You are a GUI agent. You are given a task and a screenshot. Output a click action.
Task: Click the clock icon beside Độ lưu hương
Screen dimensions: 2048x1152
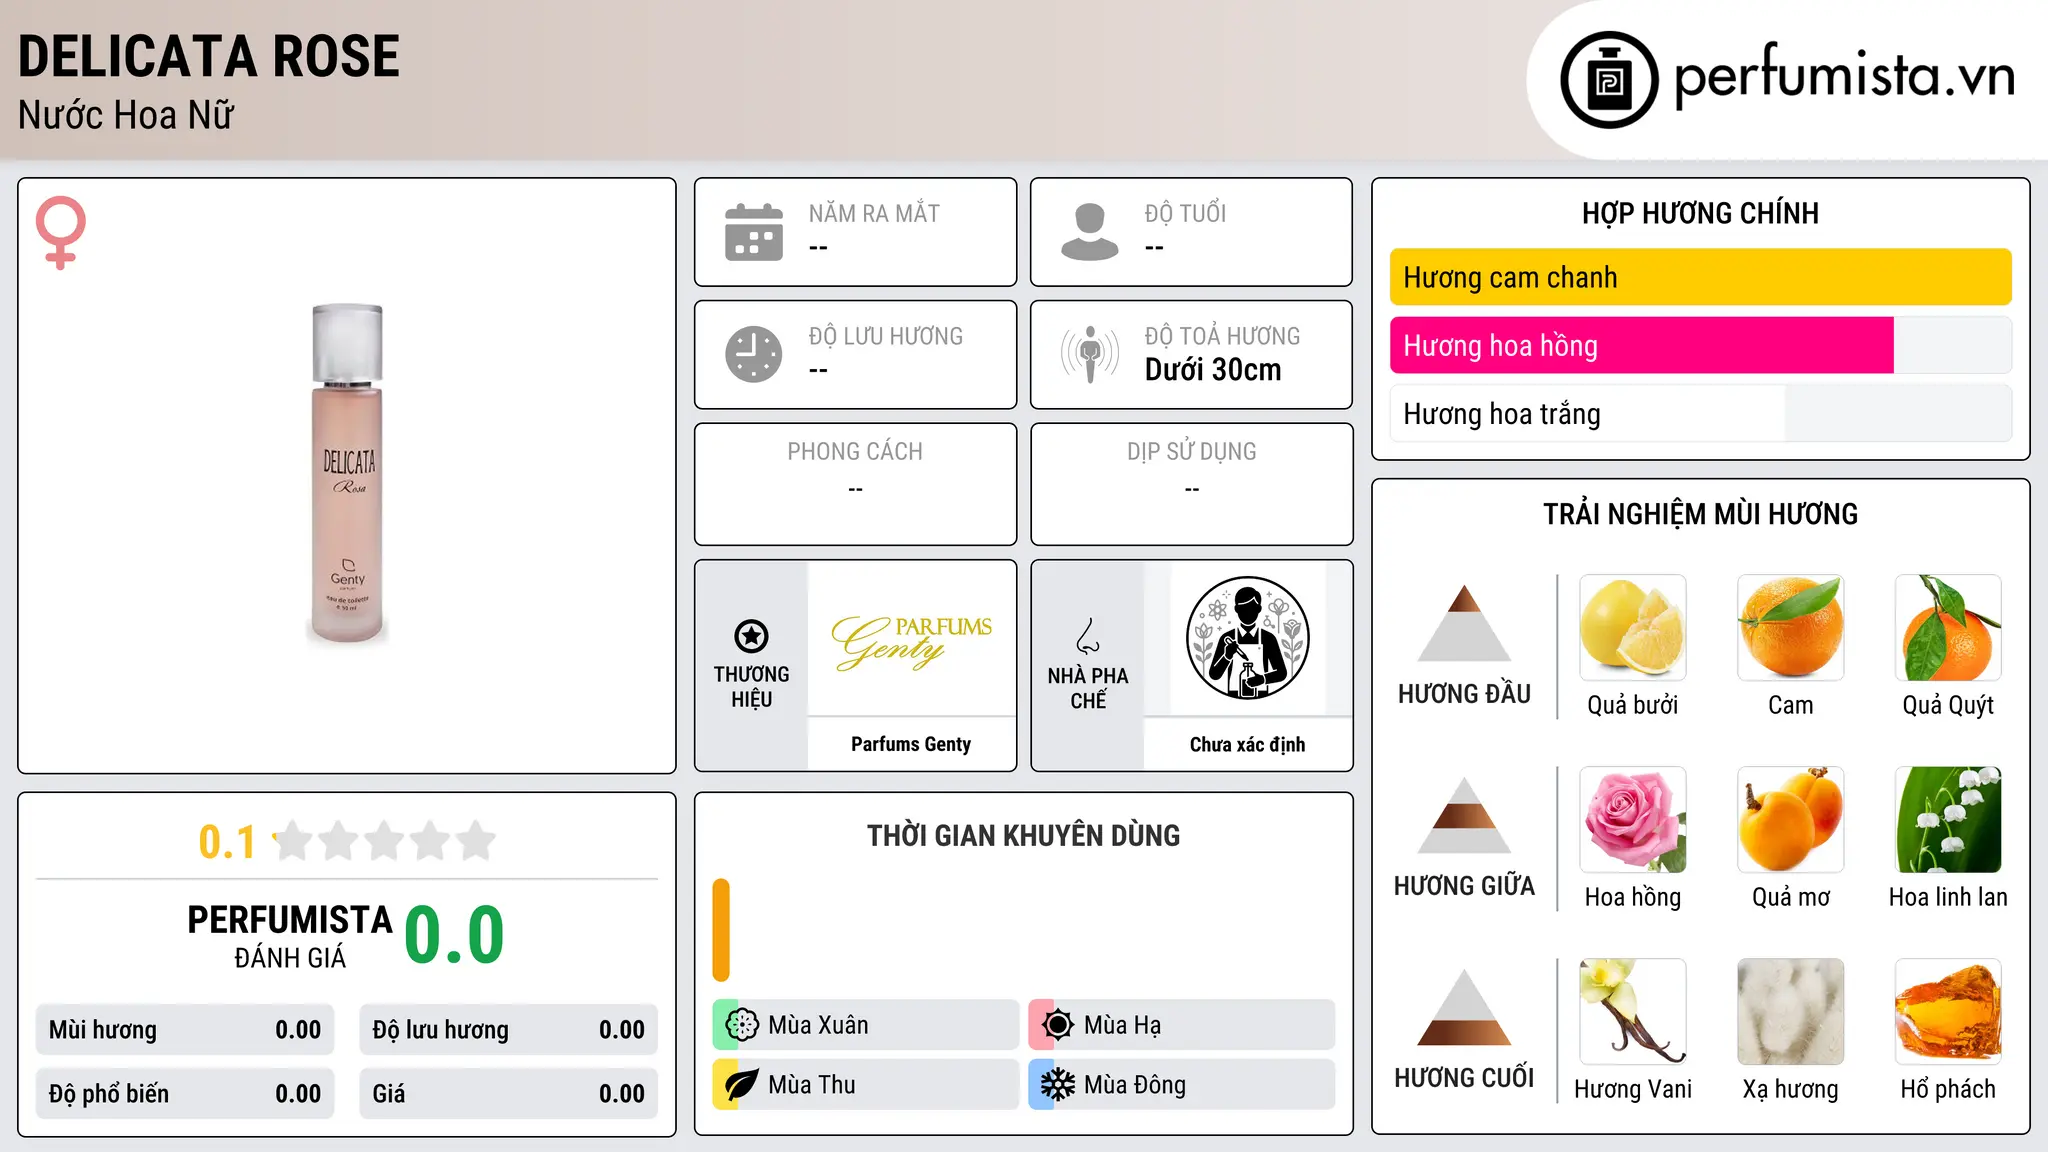[754, 354]
